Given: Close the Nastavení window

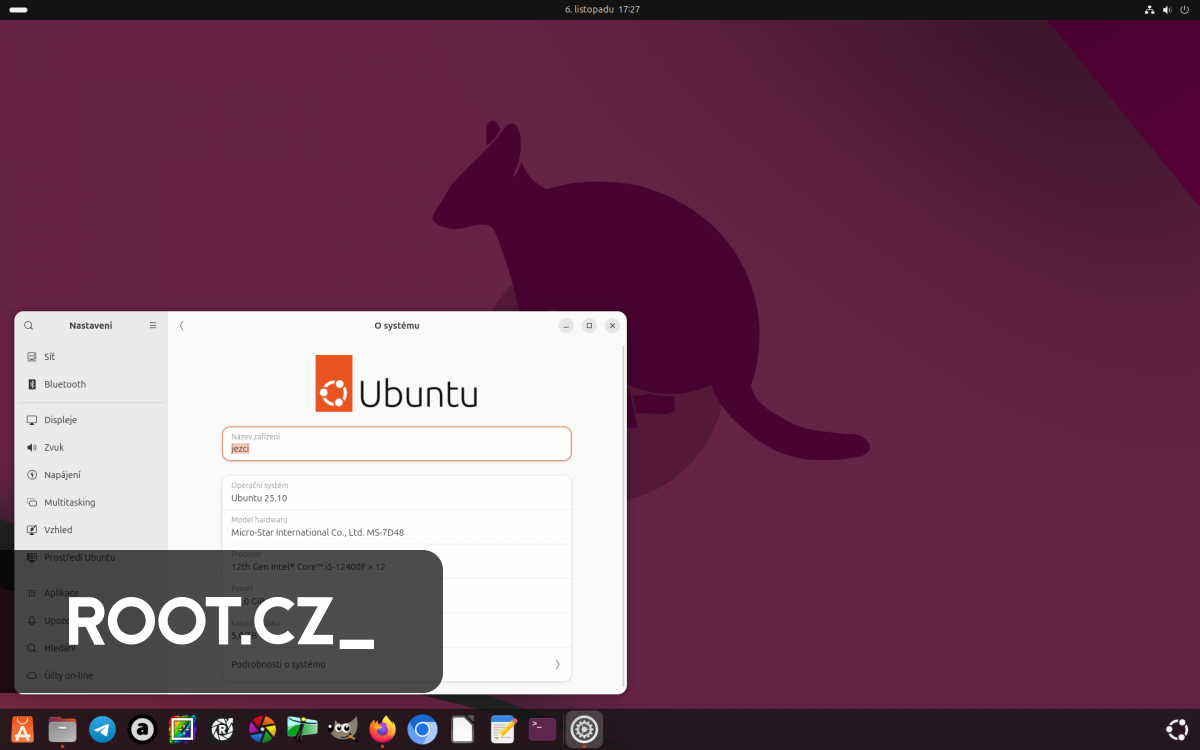Looking at the screenshot, I should (612, 326).
